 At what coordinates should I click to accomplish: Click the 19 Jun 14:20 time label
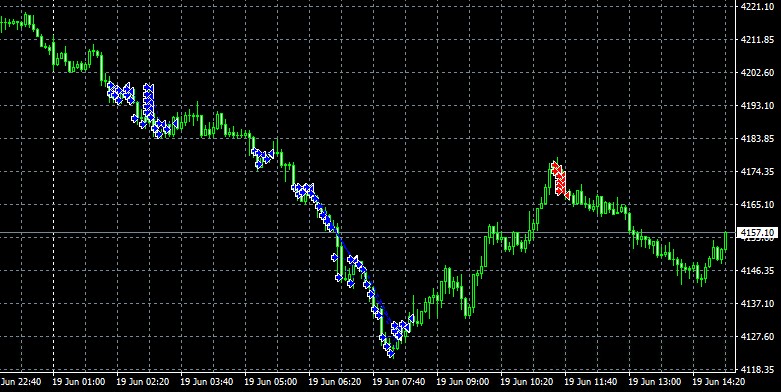pos(720,382)
